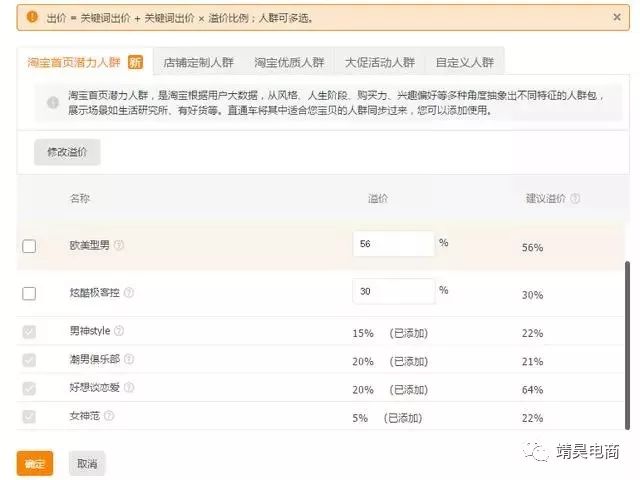Click the disabled checkbox for 潮男俱乐部
This screenshot has width=640, height=480.
[x=29, y=360]
